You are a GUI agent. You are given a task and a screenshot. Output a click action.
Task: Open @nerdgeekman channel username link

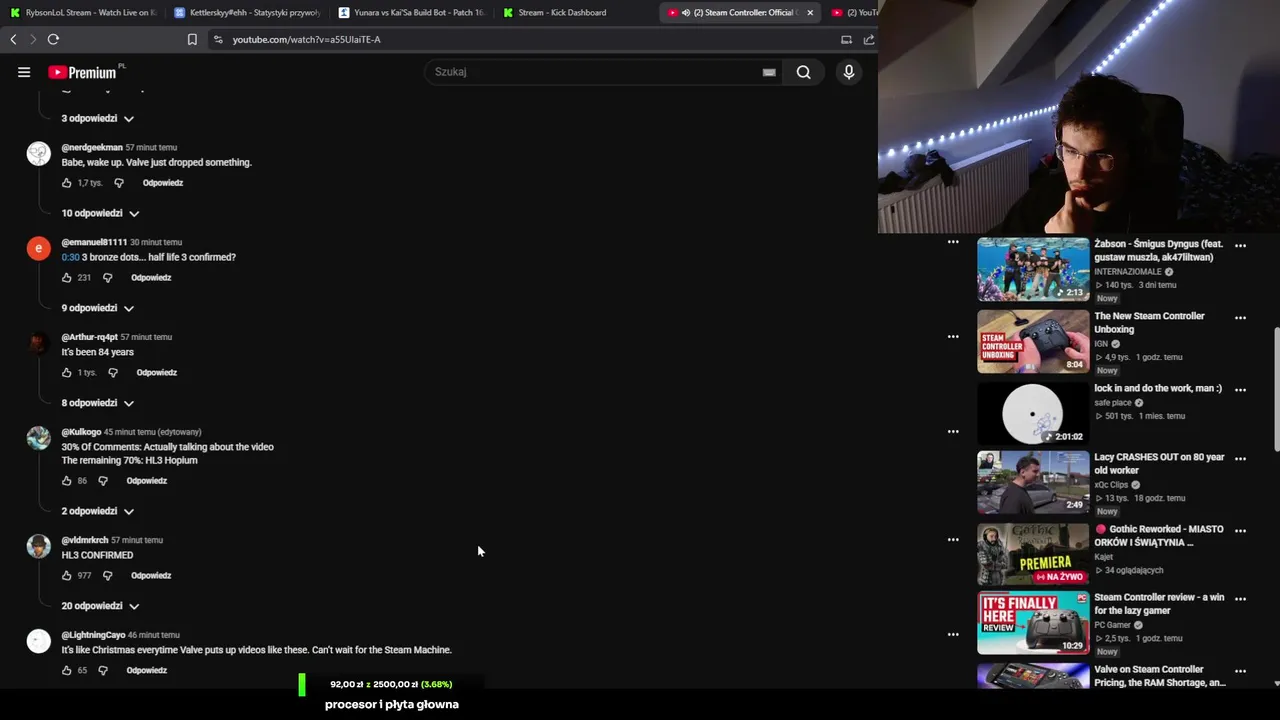[92, 147]
